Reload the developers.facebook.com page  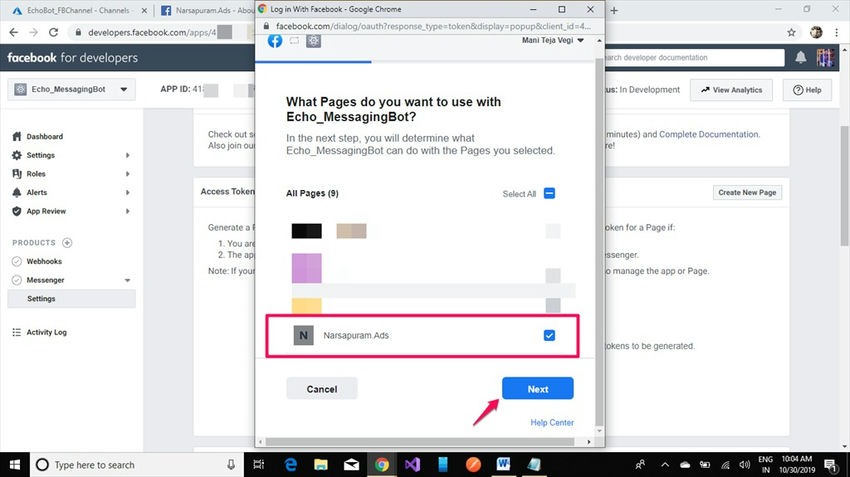point(53,33)
